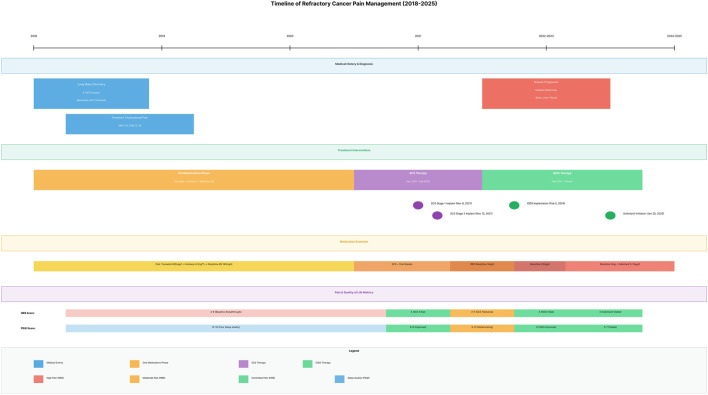This screenshot has height=395, width=708.
Task: Select the purple SCS Therapy bar
Action: coord(418,180)
